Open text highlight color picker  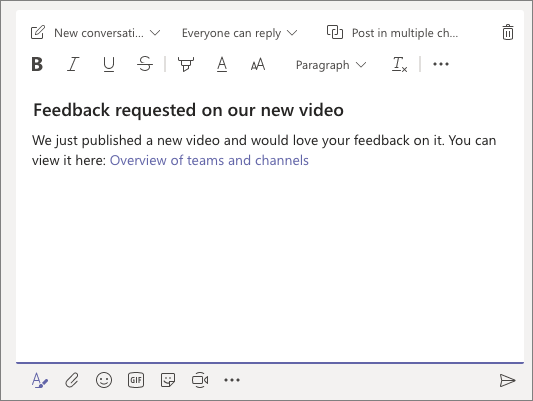tap(186, 64)
